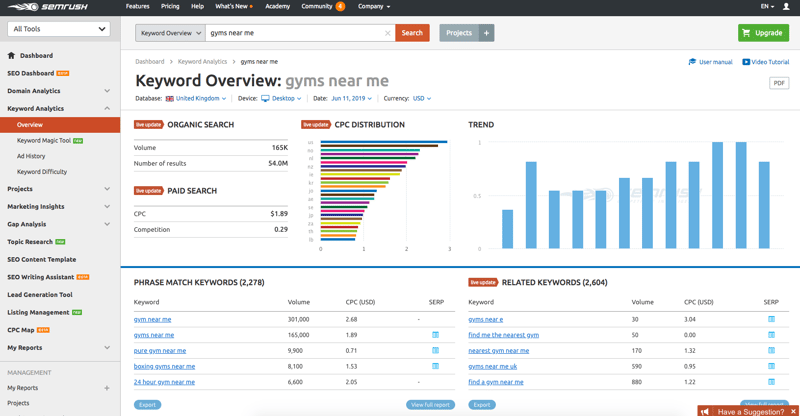Clear the search field with X icon
The height and width of the screenshot is (416, 800).
[x=387, y=33]
